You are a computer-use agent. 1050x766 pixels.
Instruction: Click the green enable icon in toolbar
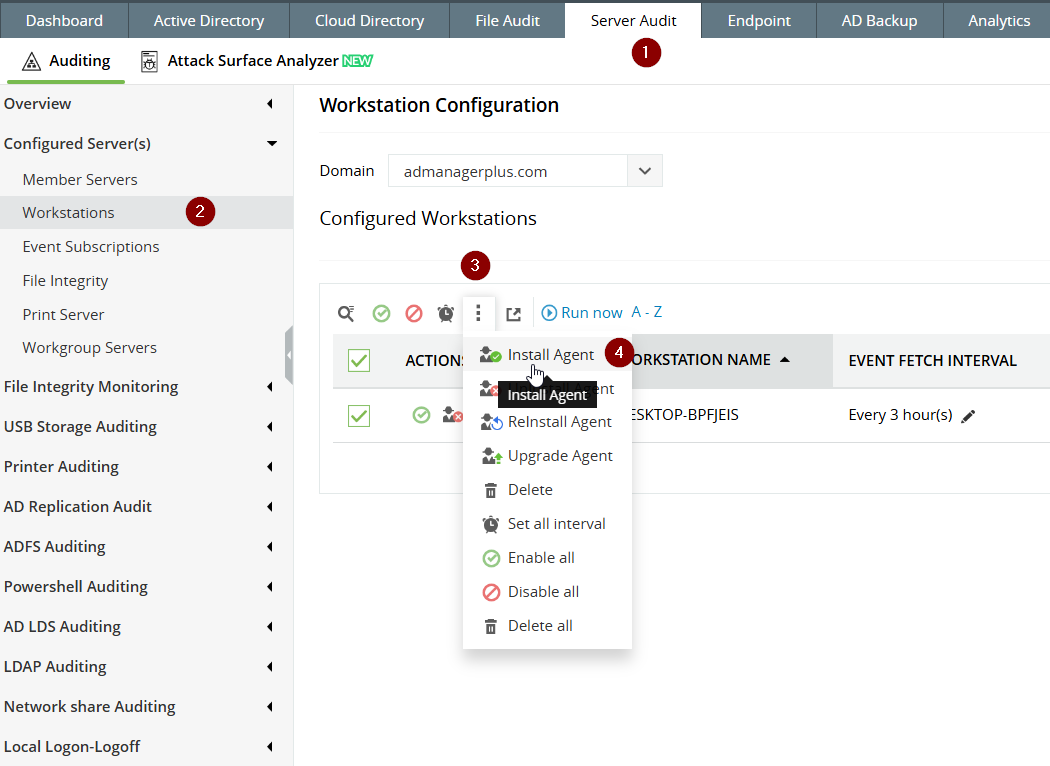tap(381, 314)
